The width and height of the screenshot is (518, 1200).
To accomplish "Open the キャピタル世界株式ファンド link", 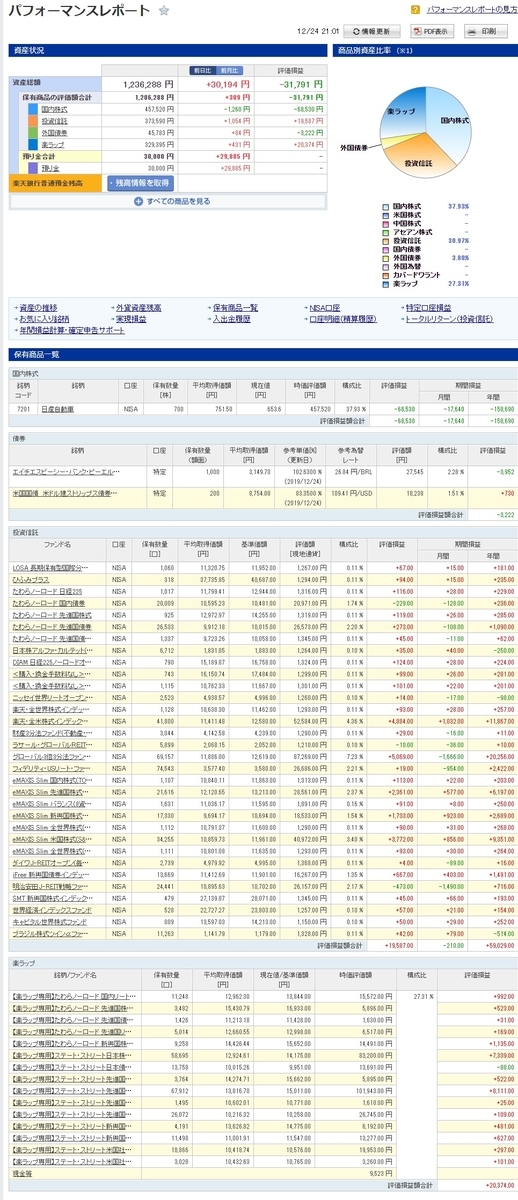I will click(49, 922).
